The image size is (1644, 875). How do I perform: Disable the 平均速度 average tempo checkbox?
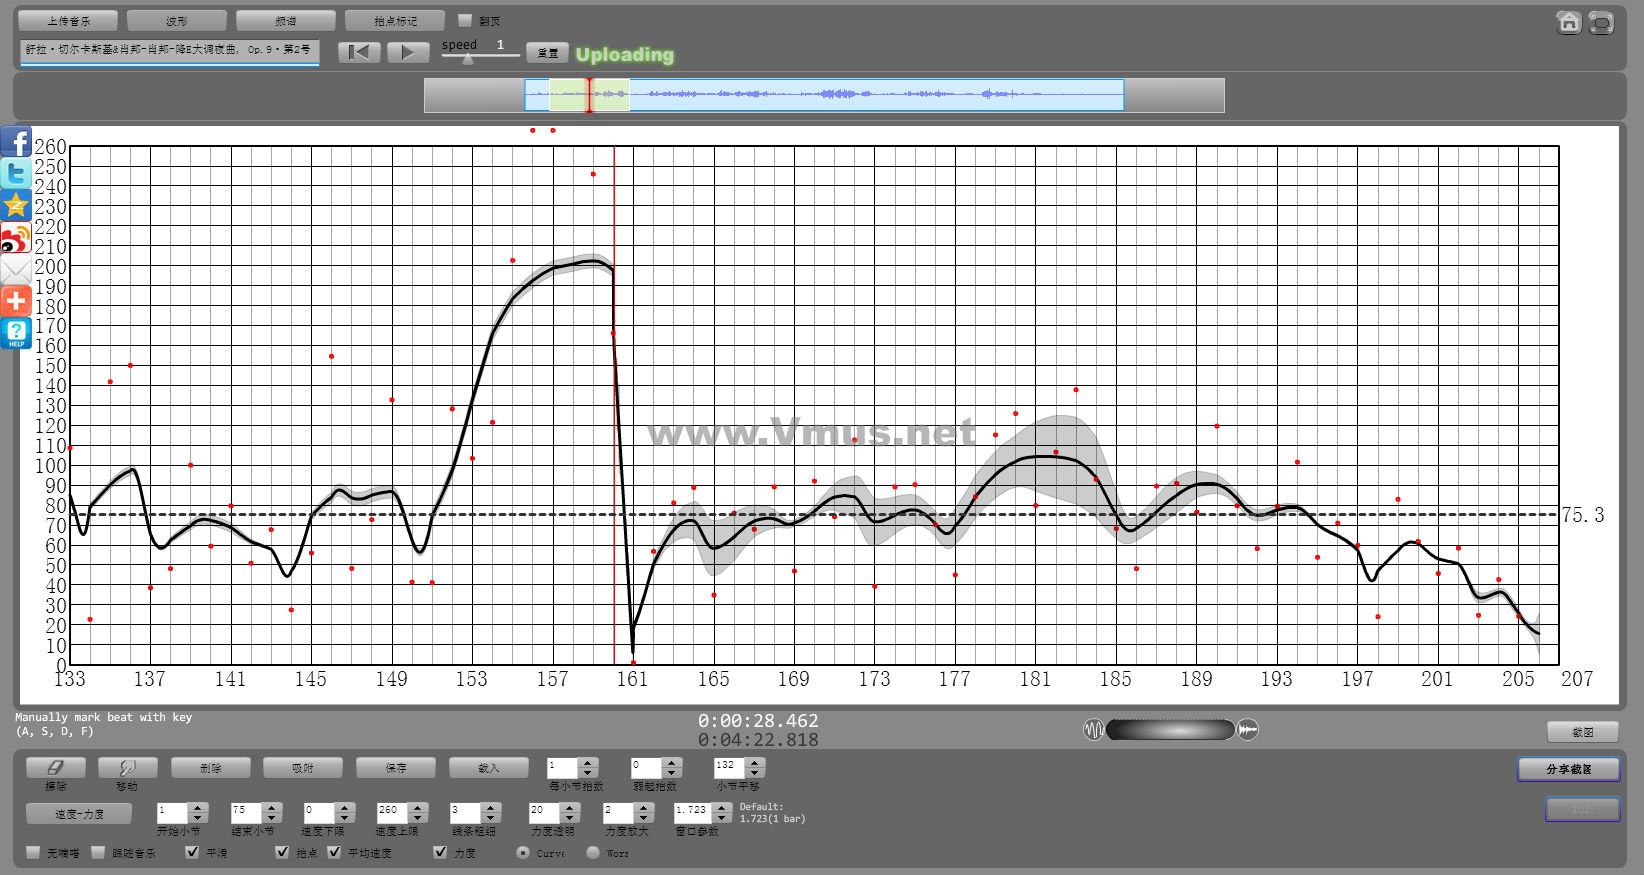(335, 852)
